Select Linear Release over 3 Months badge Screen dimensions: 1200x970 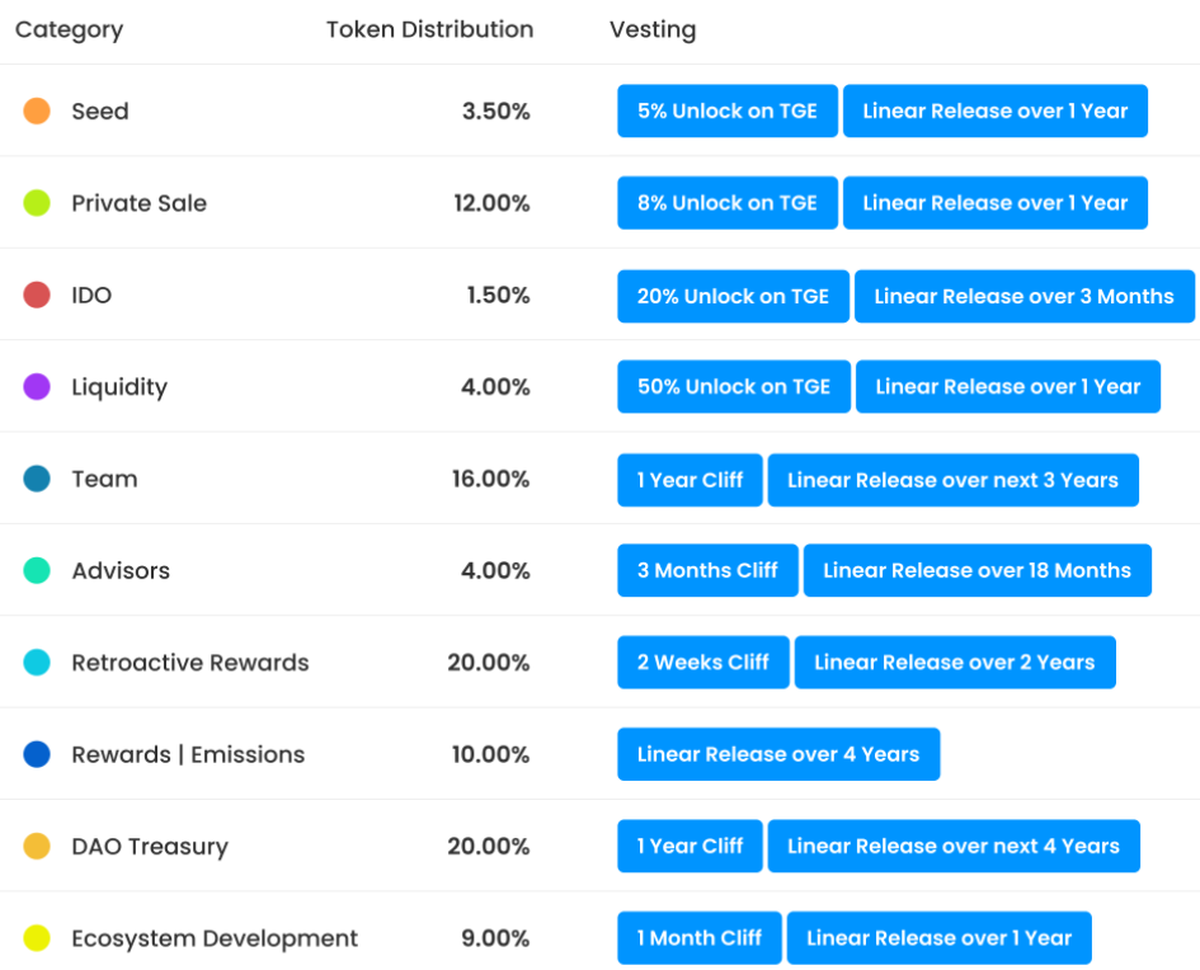click(1024, 296)
